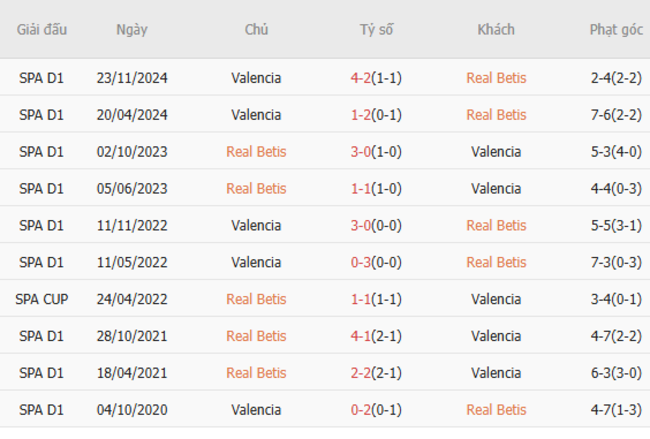Click Real Betis in the 04/10/2020 match

496,410
